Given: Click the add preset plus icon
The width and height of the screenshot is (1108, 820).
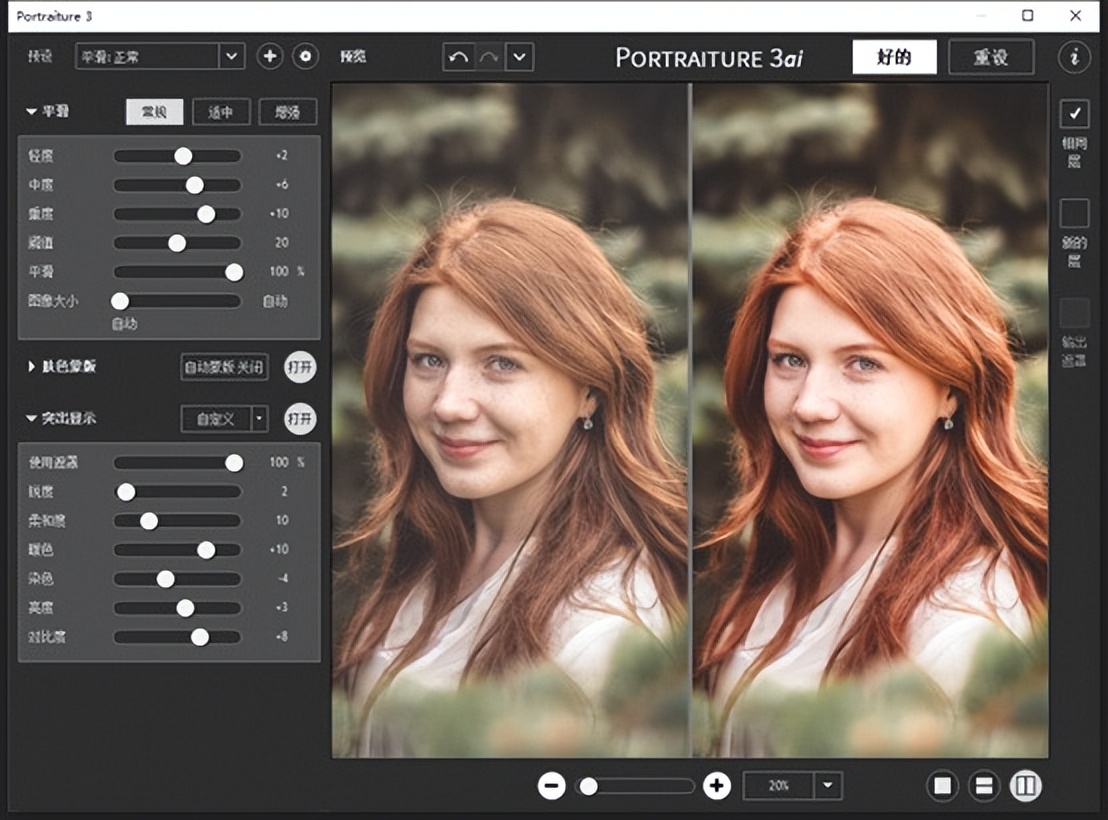Looking at the screenshot, I should [270, 56].
